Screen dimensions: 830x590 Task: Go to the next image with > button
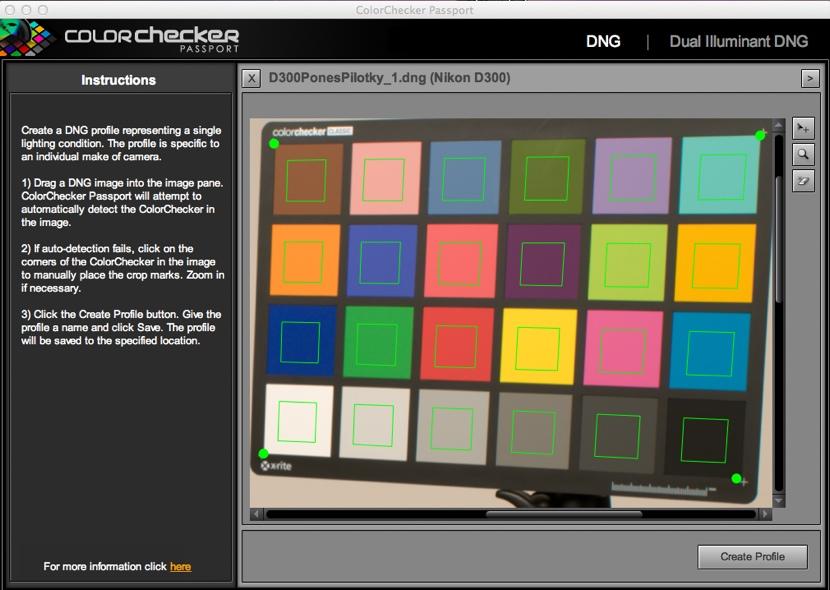coord(809,79)
